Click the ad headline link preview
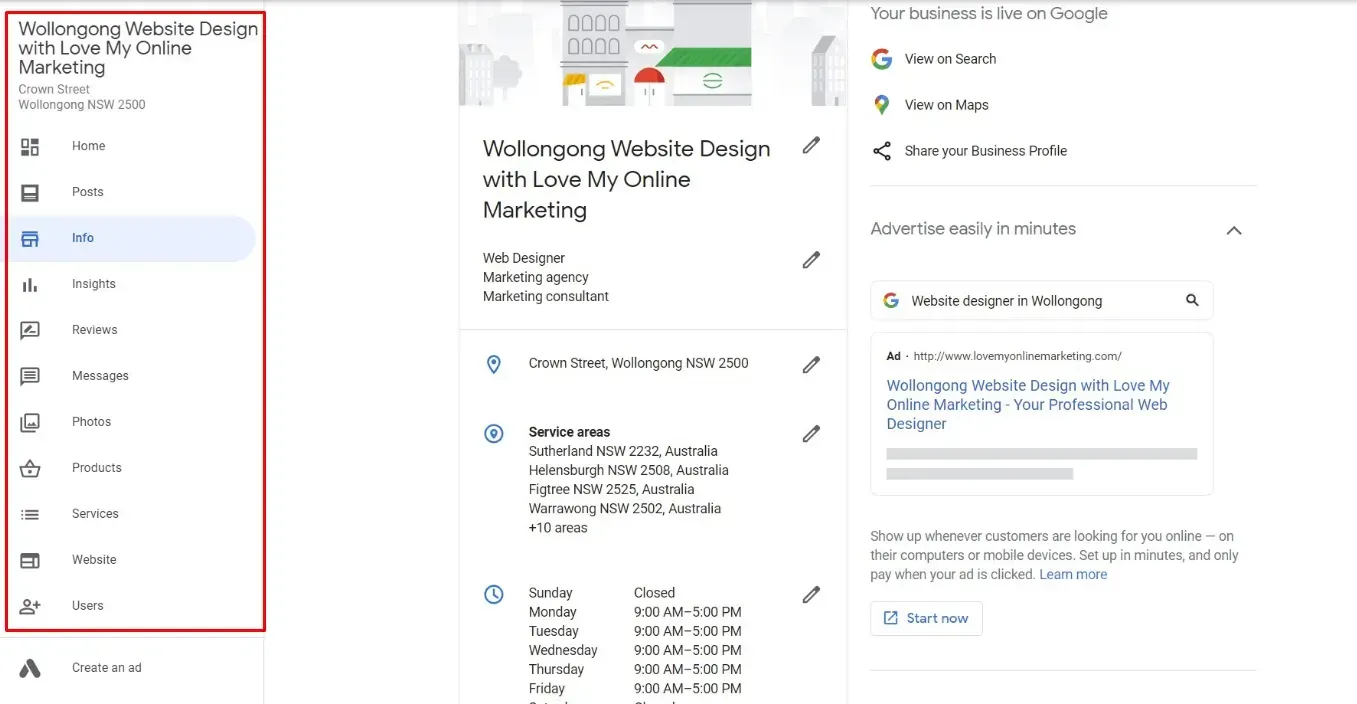The width and height of the screenshot is (1357, 704). 1028,404
